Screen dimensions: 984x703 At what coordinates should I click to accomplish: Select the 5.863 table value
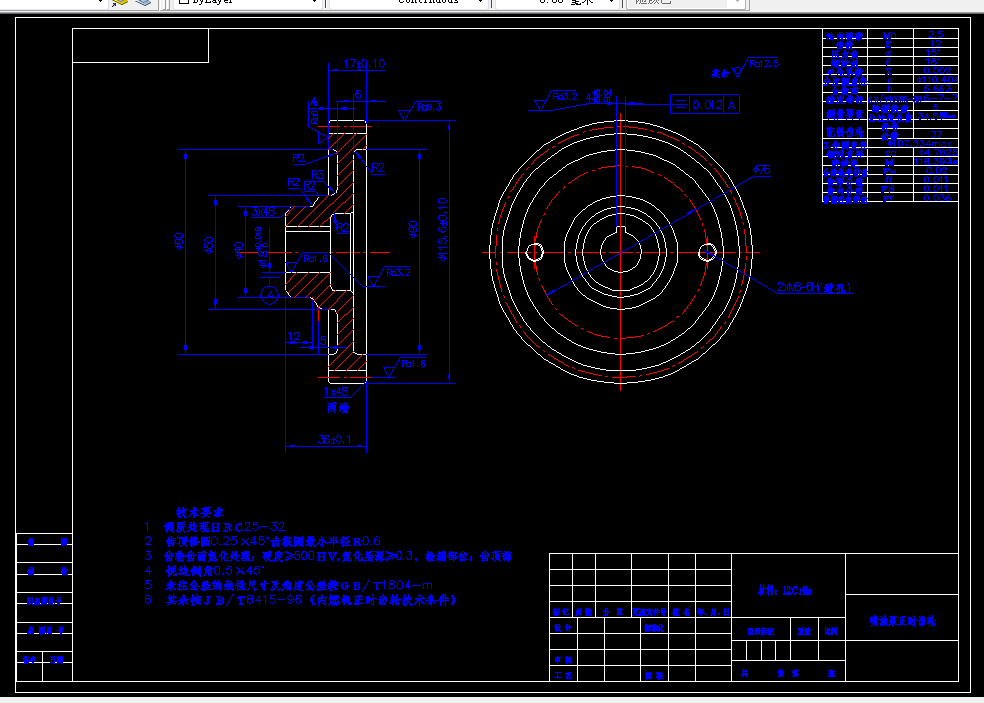(936, 89)
